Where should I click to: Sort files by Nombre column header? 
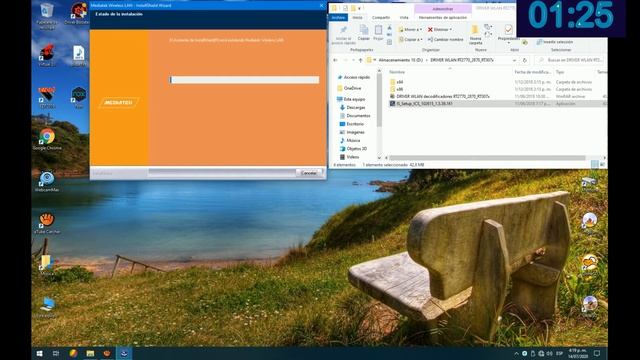pos(397,72)
